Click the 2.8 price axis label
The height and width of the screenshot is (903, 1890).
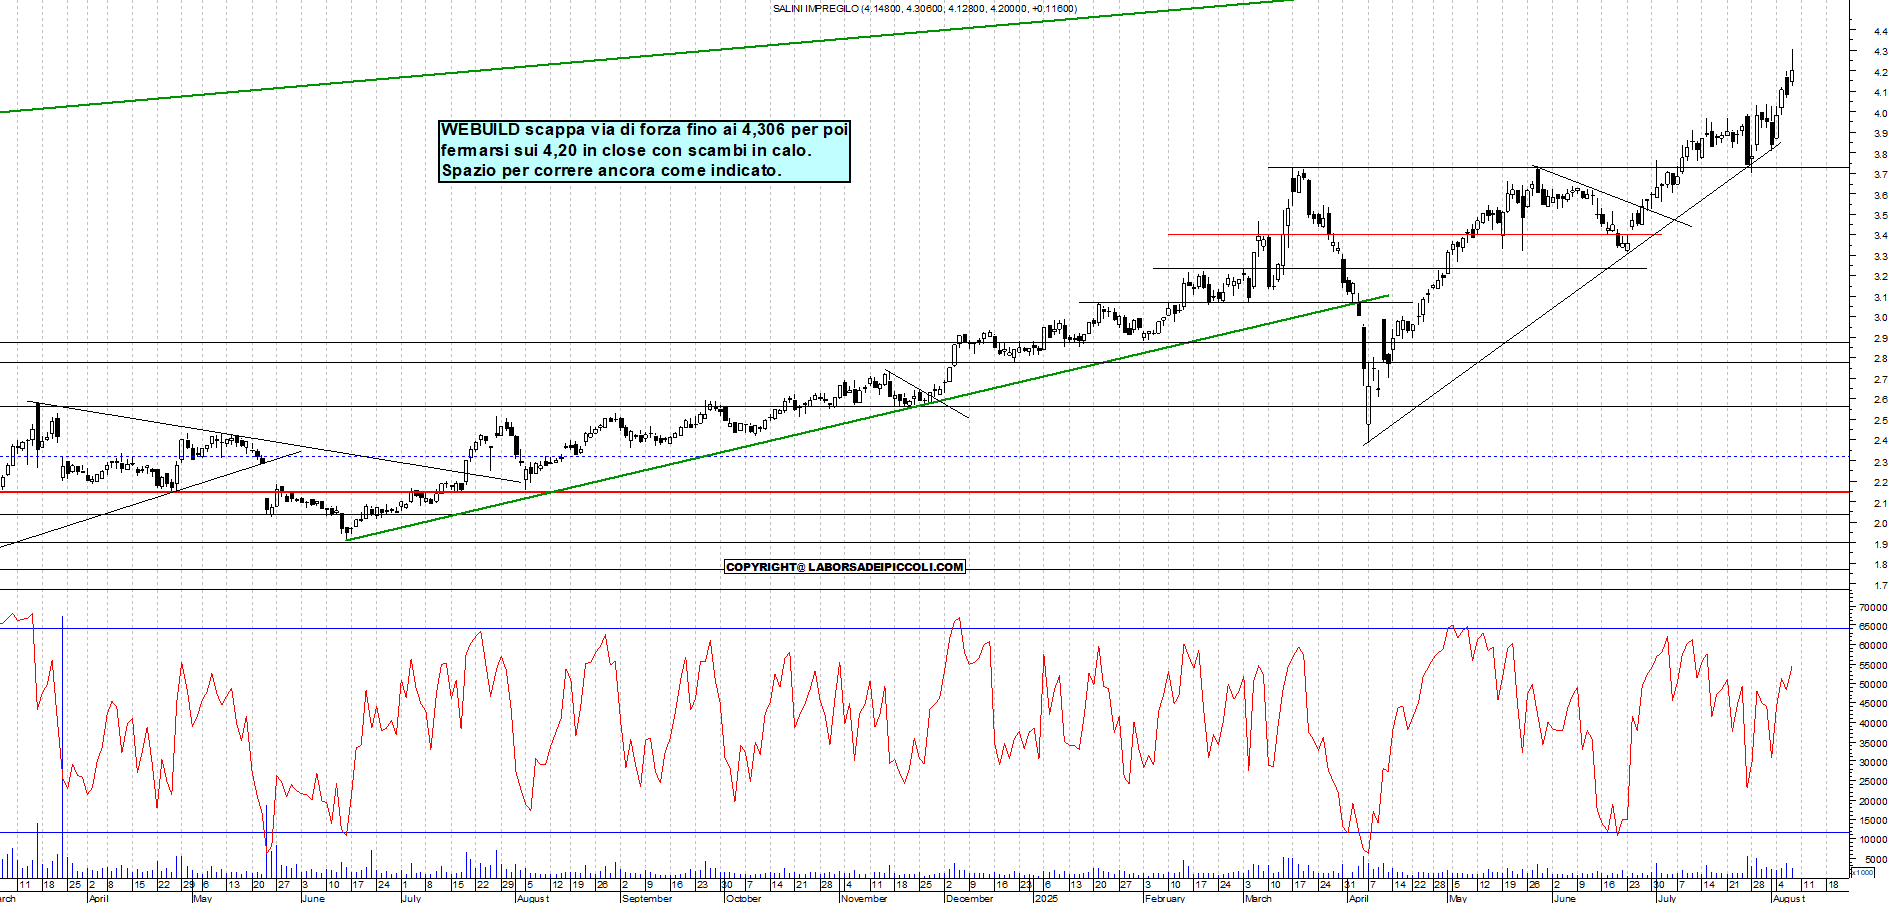tap(1881, 359)
